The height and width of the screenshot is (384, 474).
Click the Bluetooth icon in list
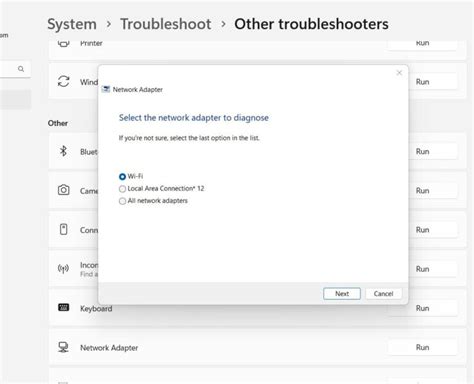[x=63, y=151]
